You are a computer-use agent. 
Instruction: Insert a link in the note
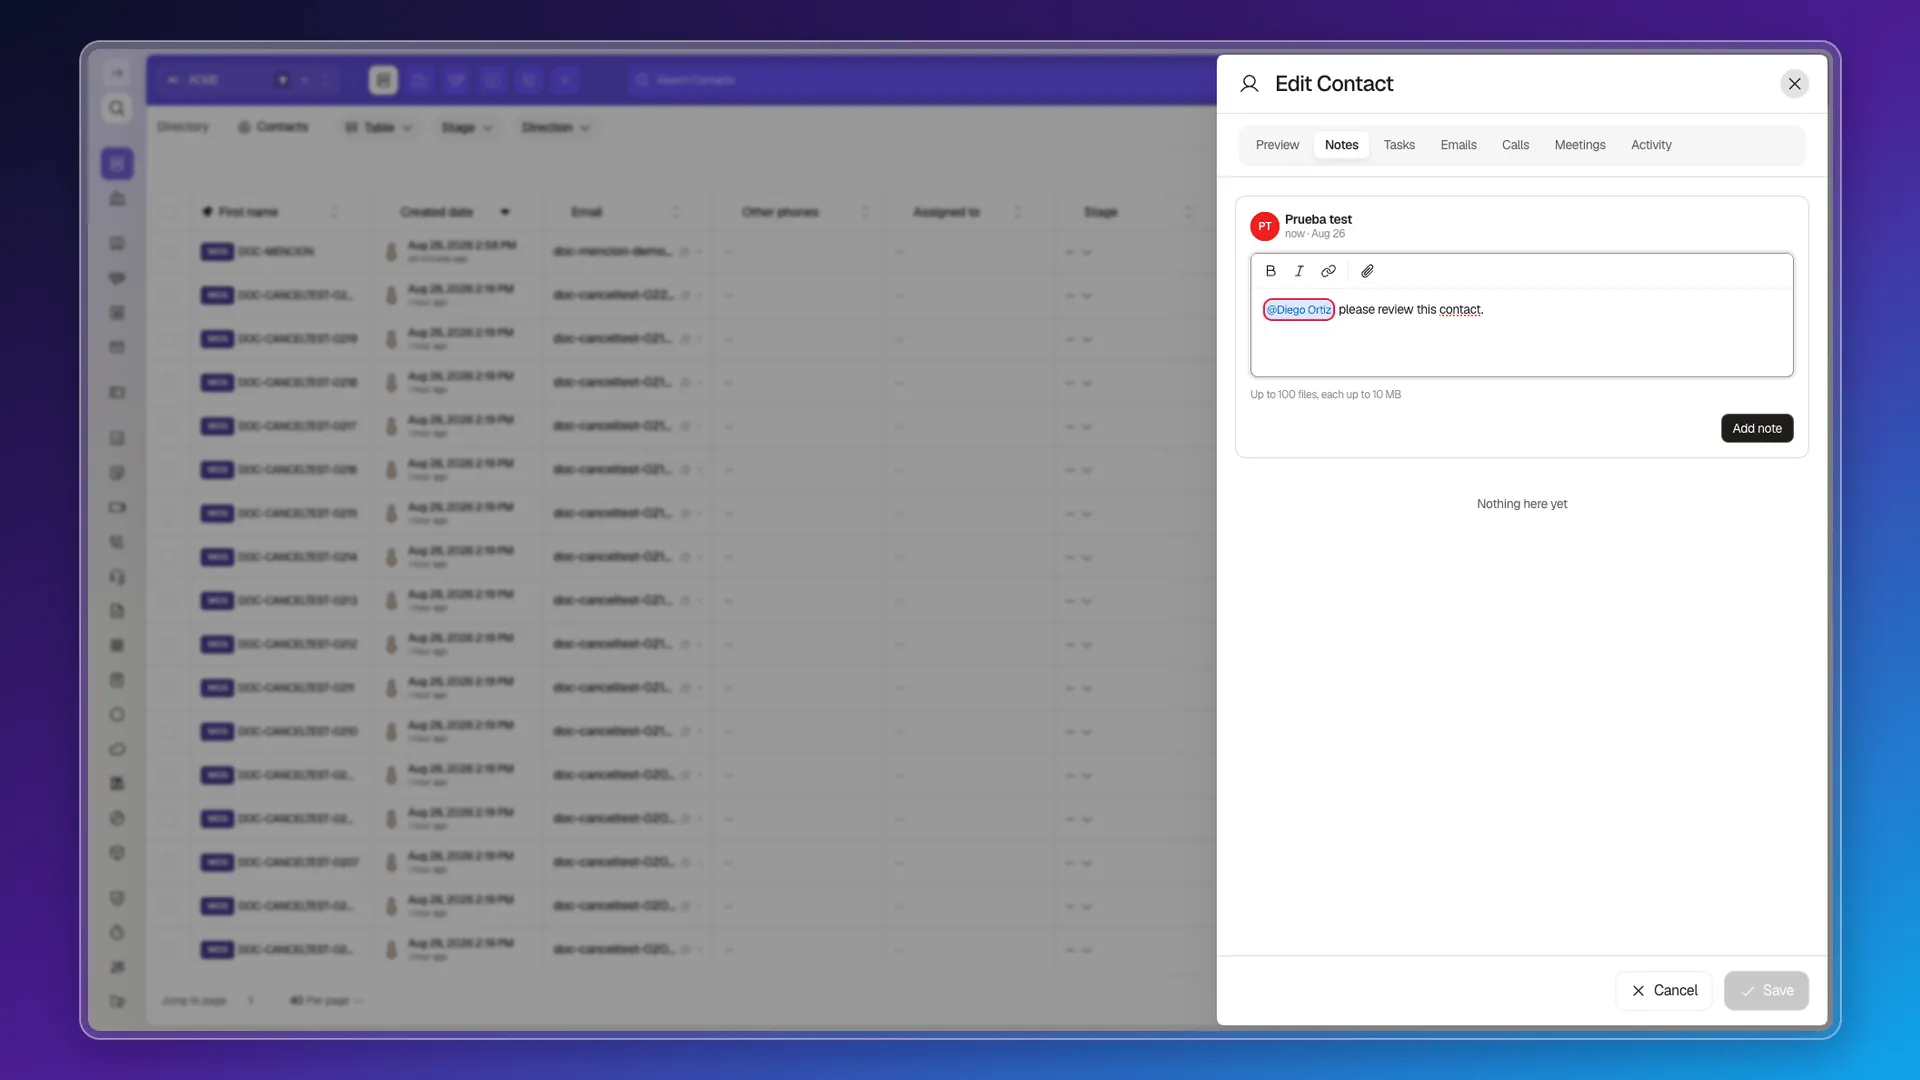[1328, 271]
